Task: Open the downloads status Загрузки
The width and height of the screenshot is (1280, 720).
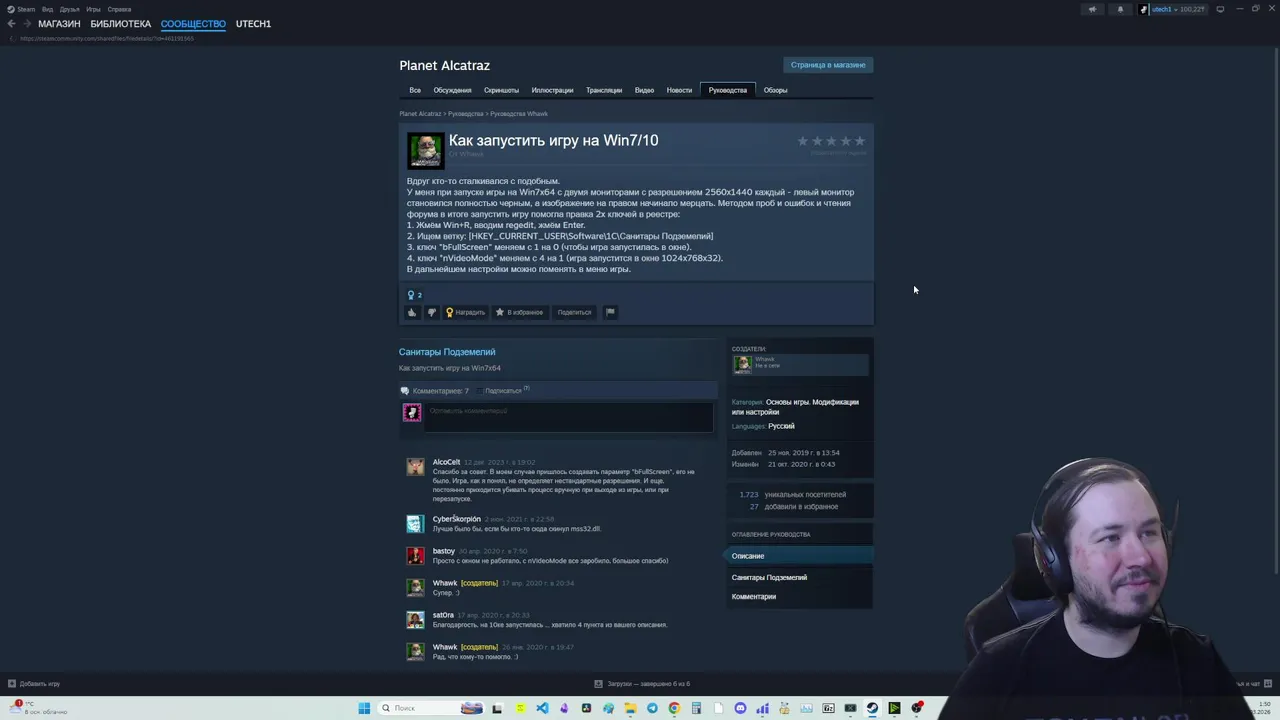Action: [x=642, y=684]
